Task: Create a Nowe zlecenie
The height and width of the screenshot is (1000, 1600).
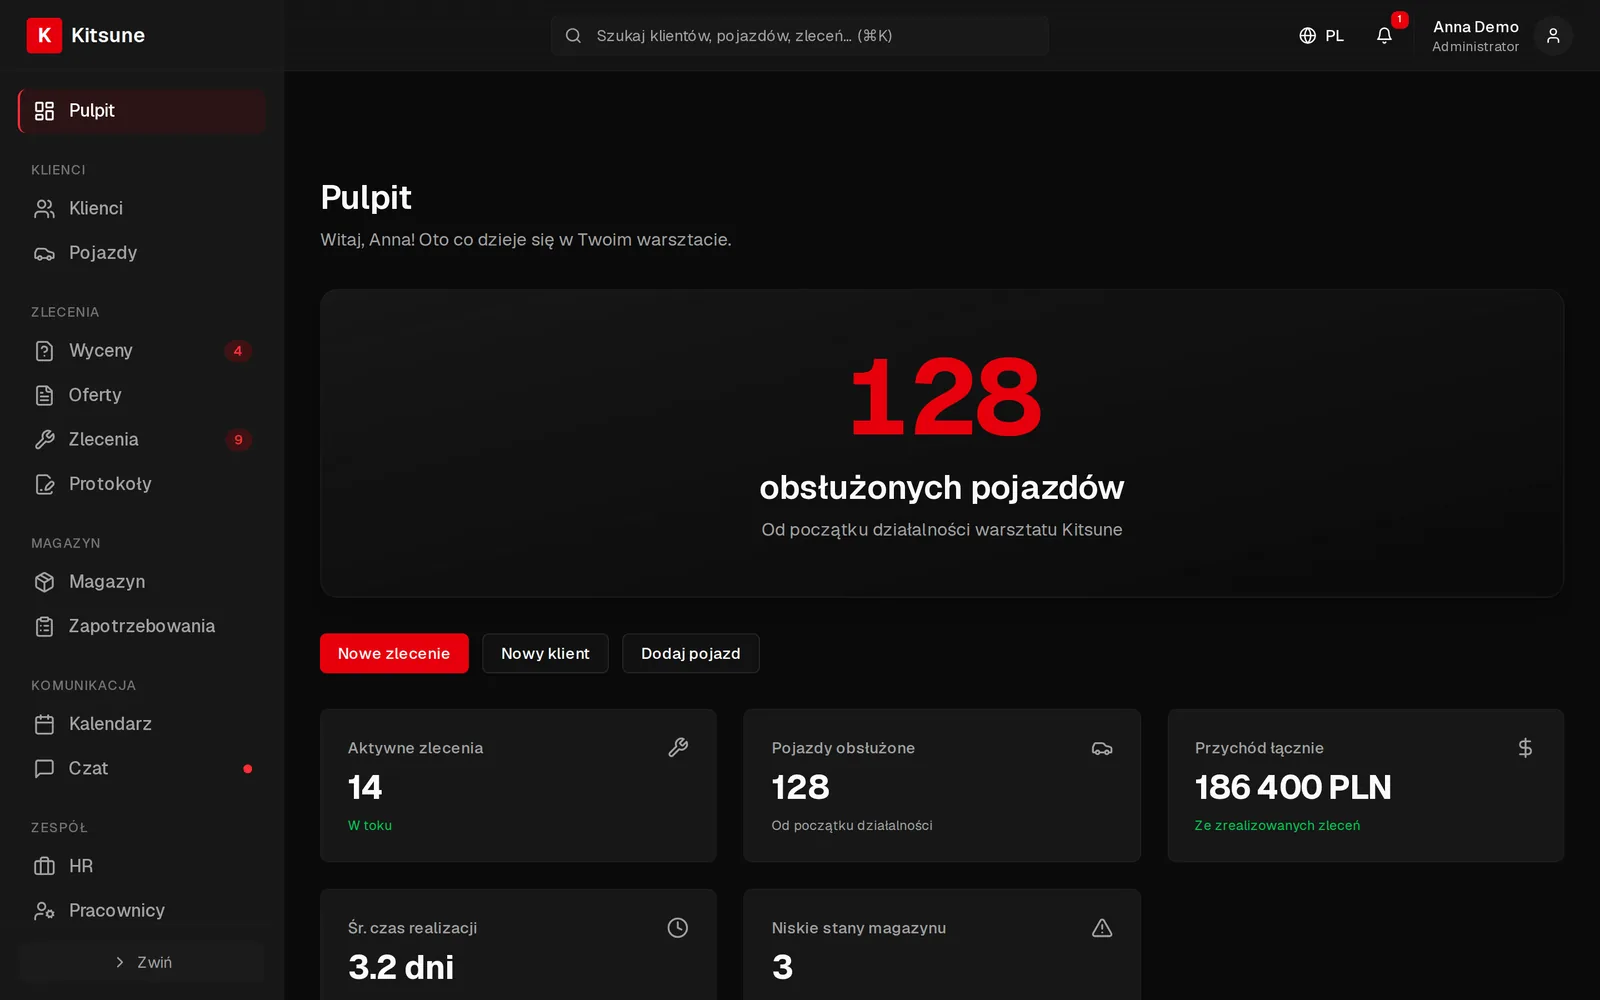Action: click(x=394, y=653)
